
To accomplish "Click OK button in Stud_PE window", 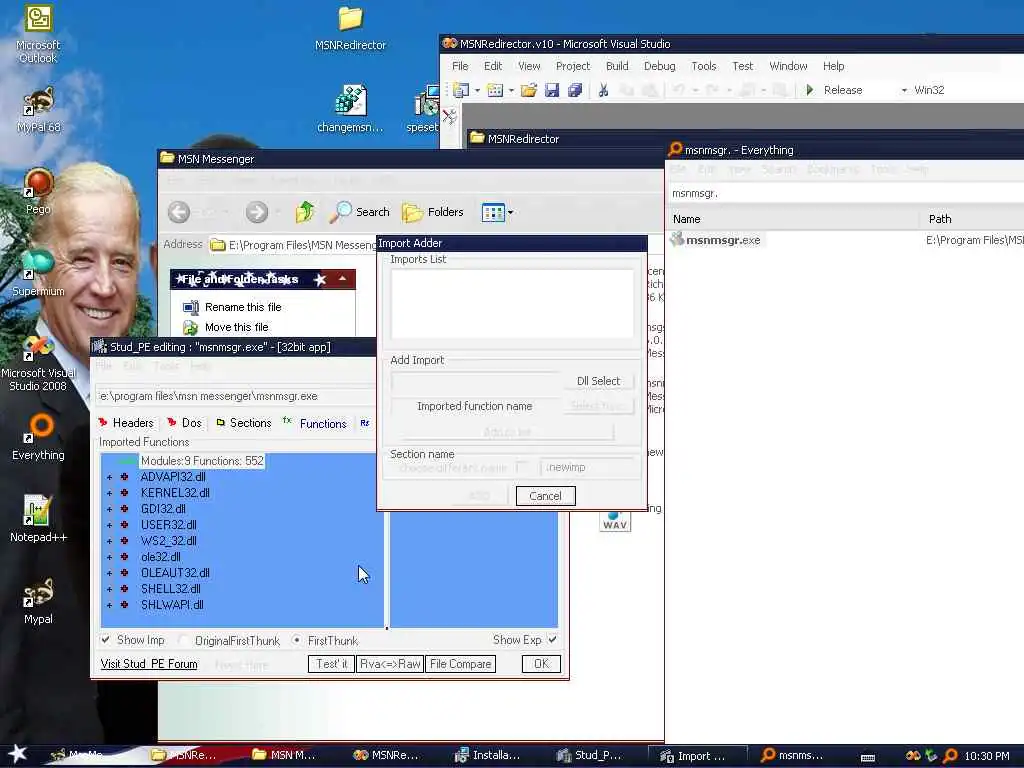I will point(541,664).
